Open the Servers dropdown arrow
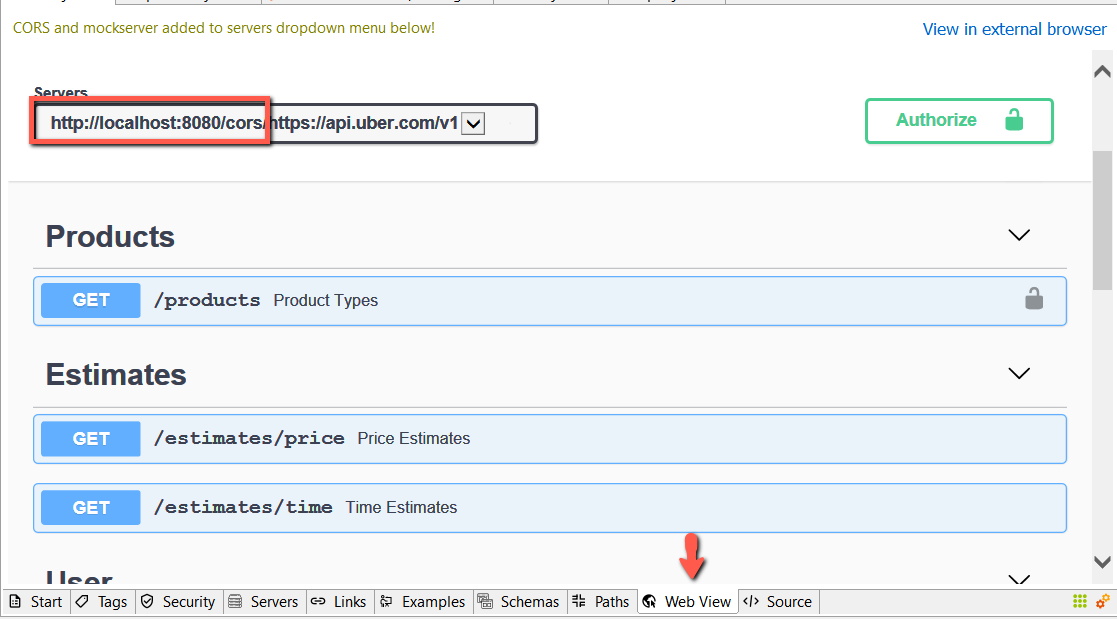This screenshot has width=1117, height=619. 474,124
